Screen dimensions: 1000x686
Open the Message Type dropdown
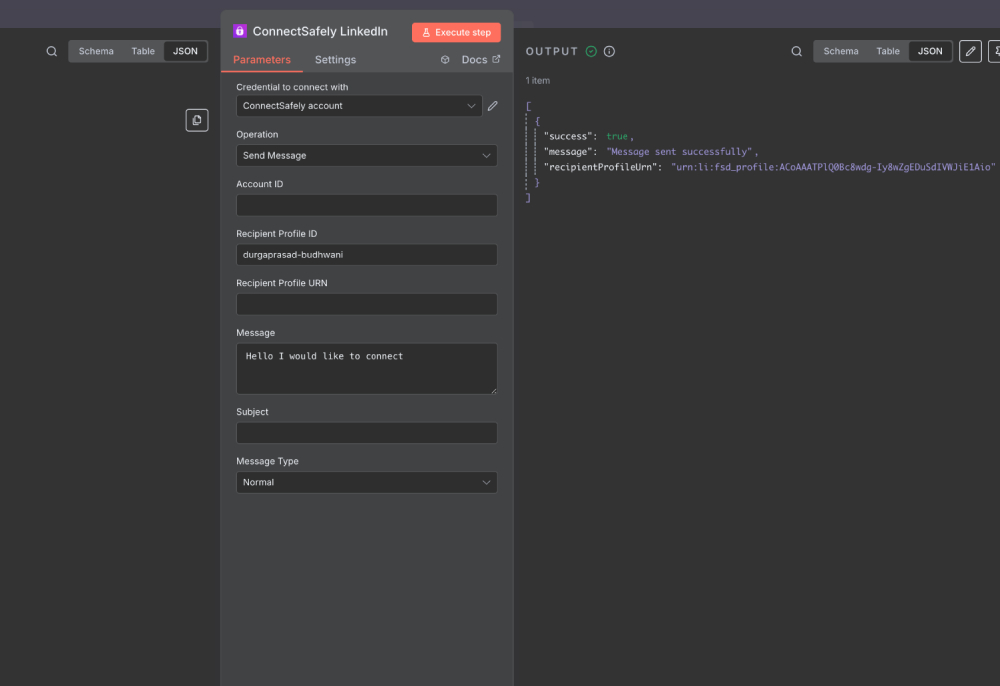point(366,482)
